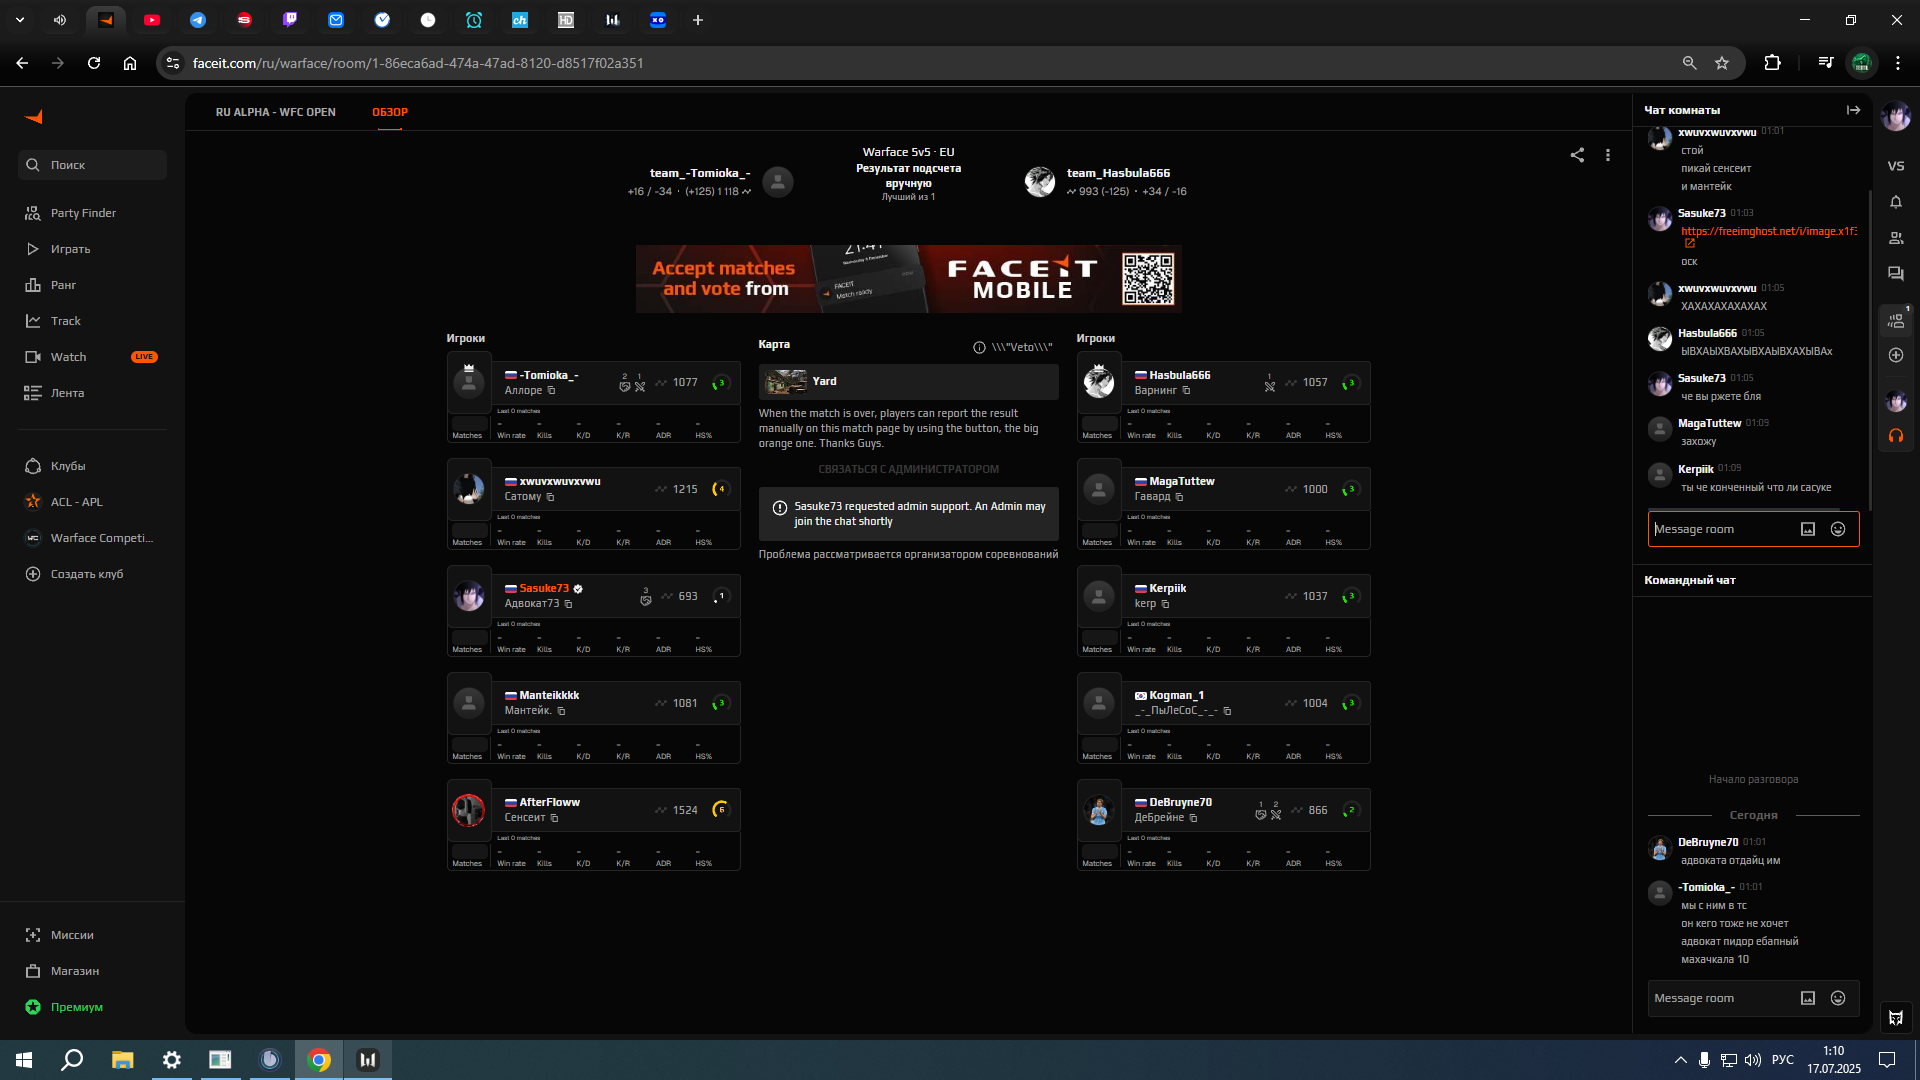
Task: Share this match room
Action: 1577,155
